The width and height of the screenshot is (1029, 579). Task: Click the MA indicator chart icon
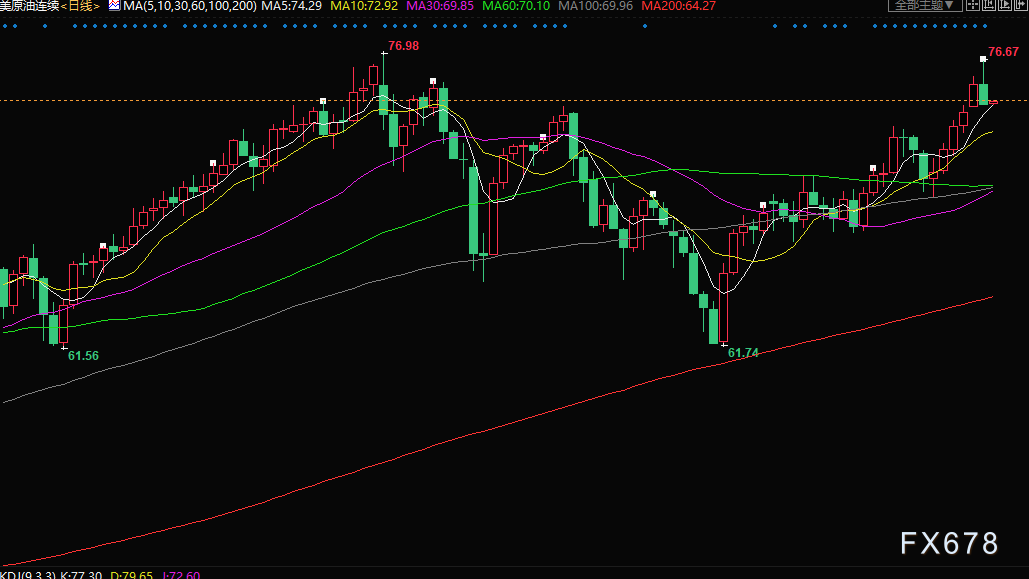point(114,5)
